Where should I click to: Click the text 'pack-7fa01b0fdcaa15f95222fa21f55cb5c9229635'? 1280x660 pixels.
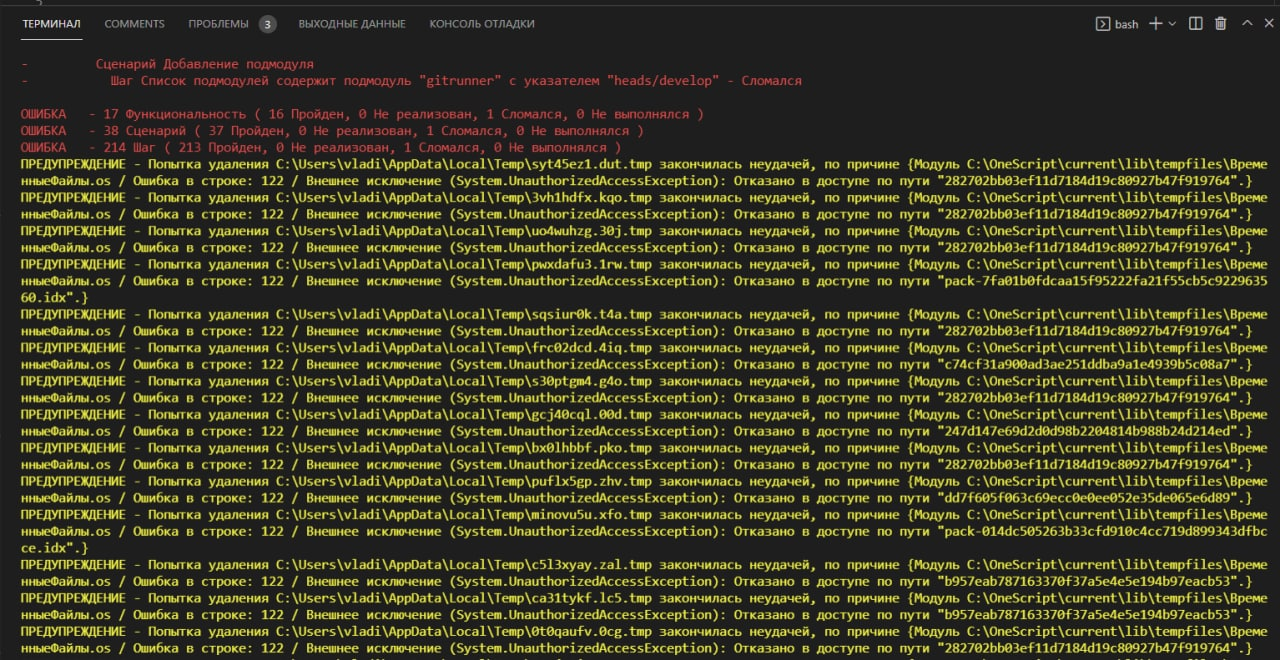point(1105,281)
